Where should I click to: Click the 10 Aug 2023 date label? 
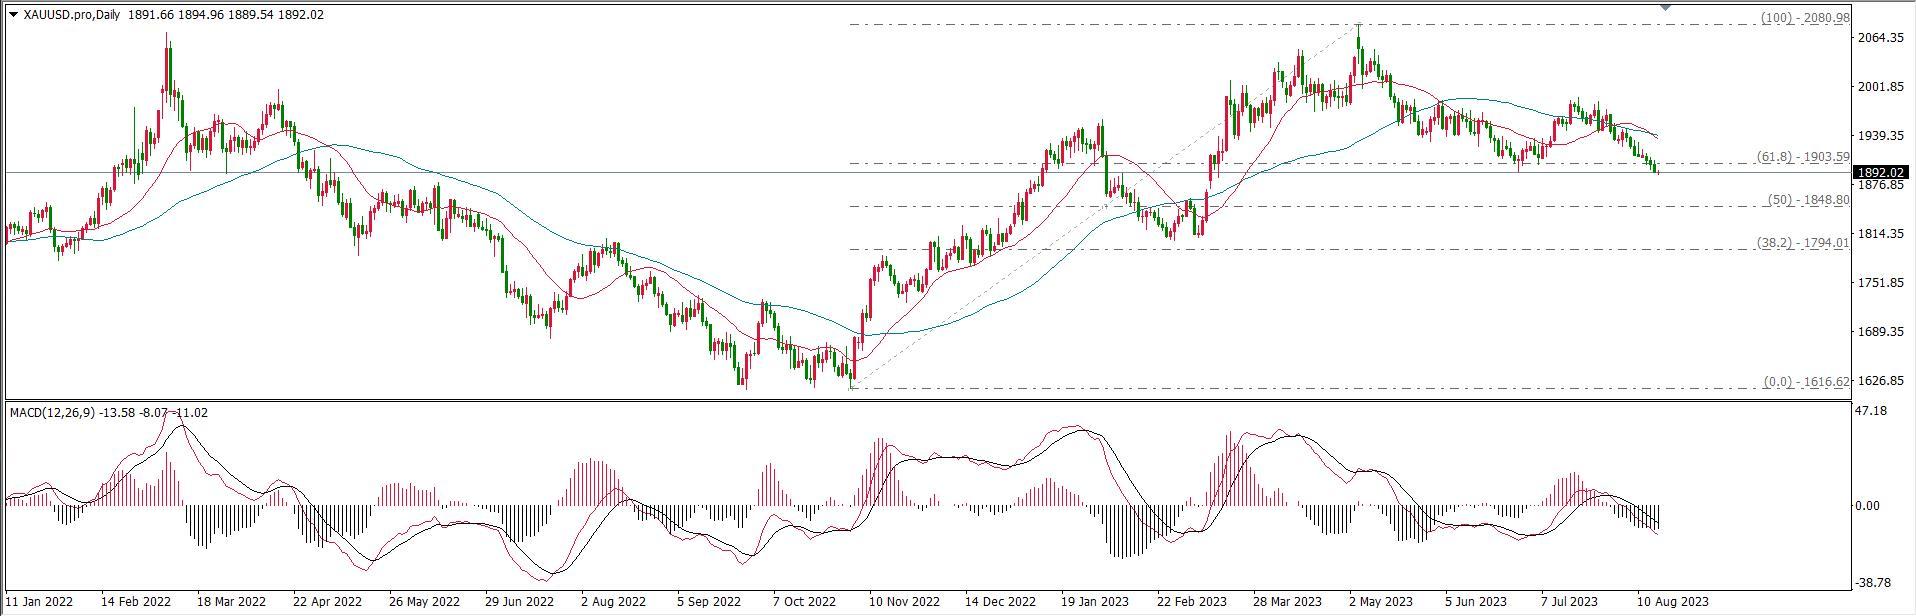[x=1672, y=602]
